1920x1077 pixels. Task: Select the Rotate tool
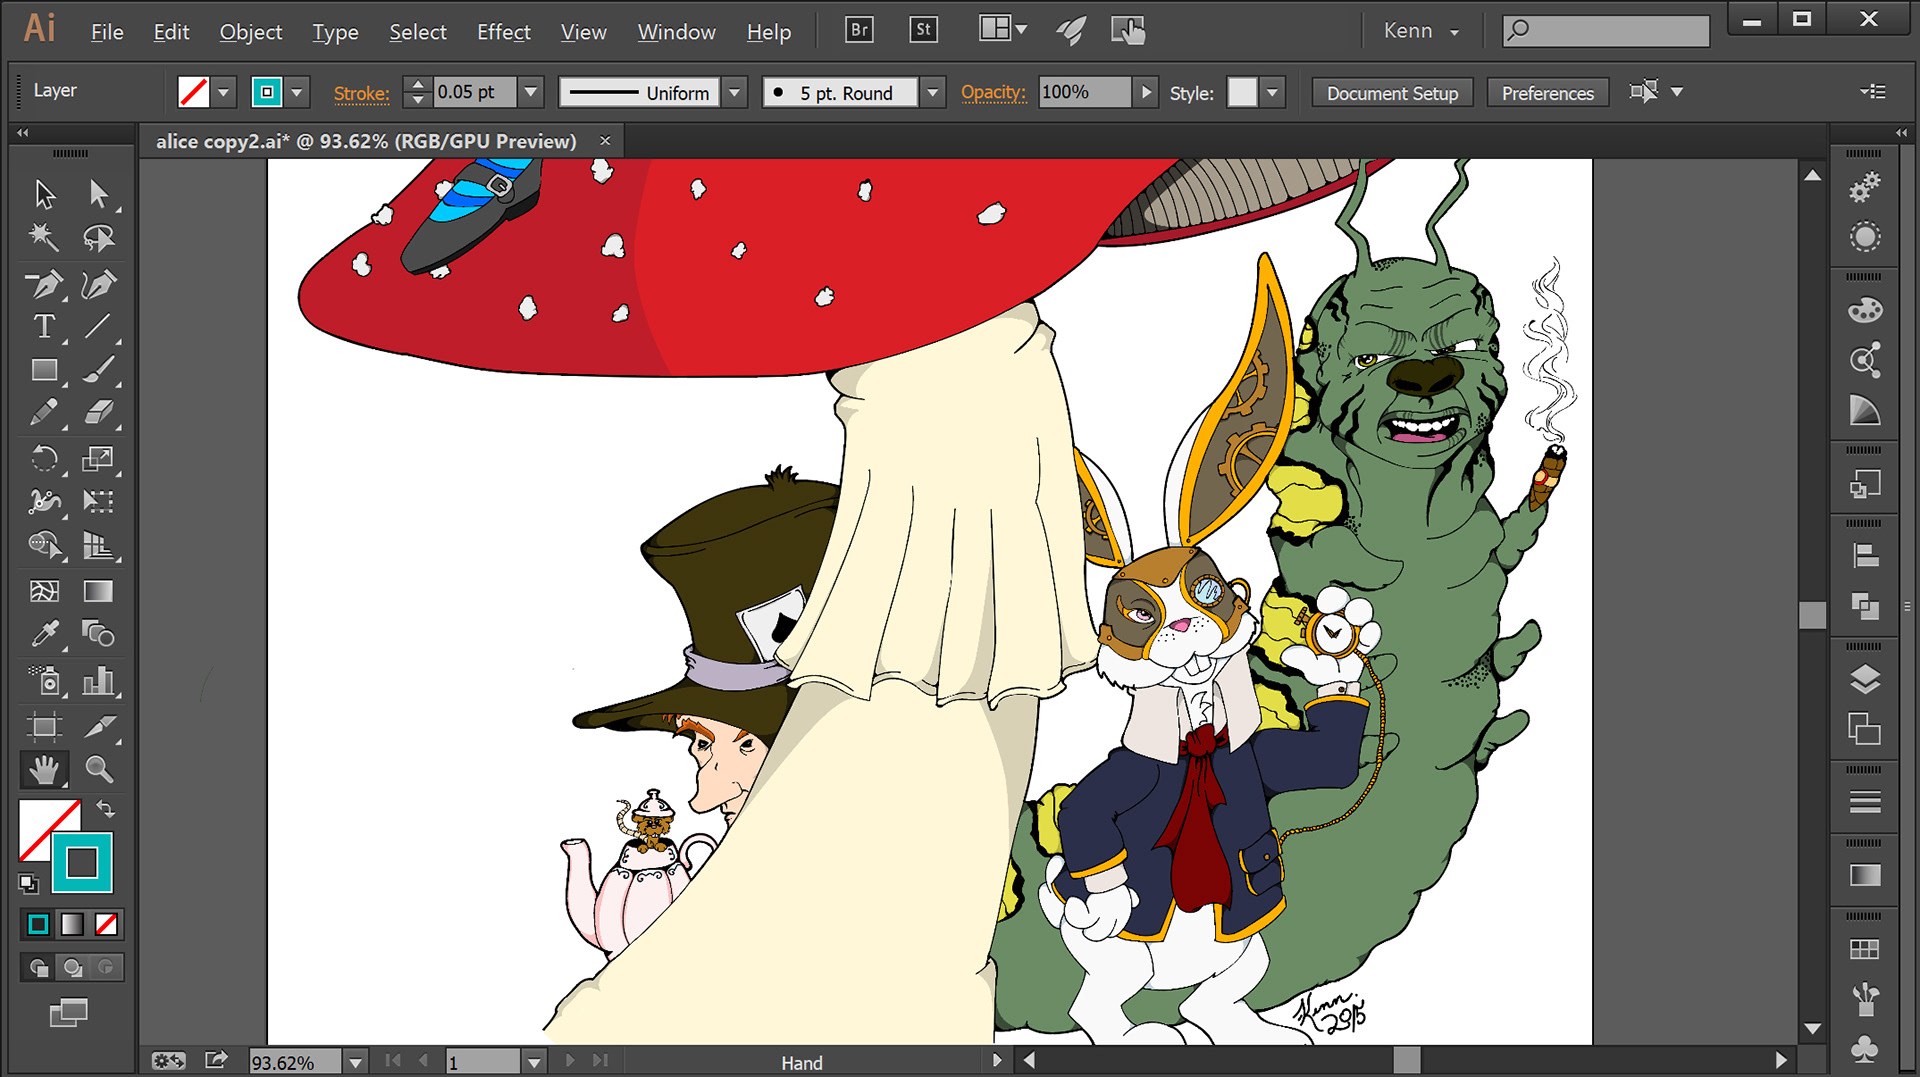tap(44, 459)
